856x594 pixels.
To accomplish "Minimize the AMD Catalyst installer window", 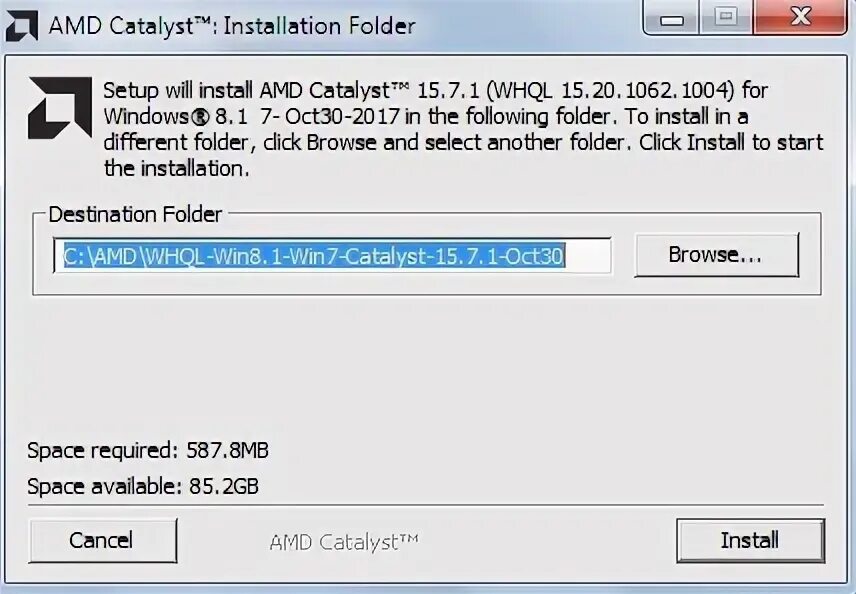I will tap(672, 17).
